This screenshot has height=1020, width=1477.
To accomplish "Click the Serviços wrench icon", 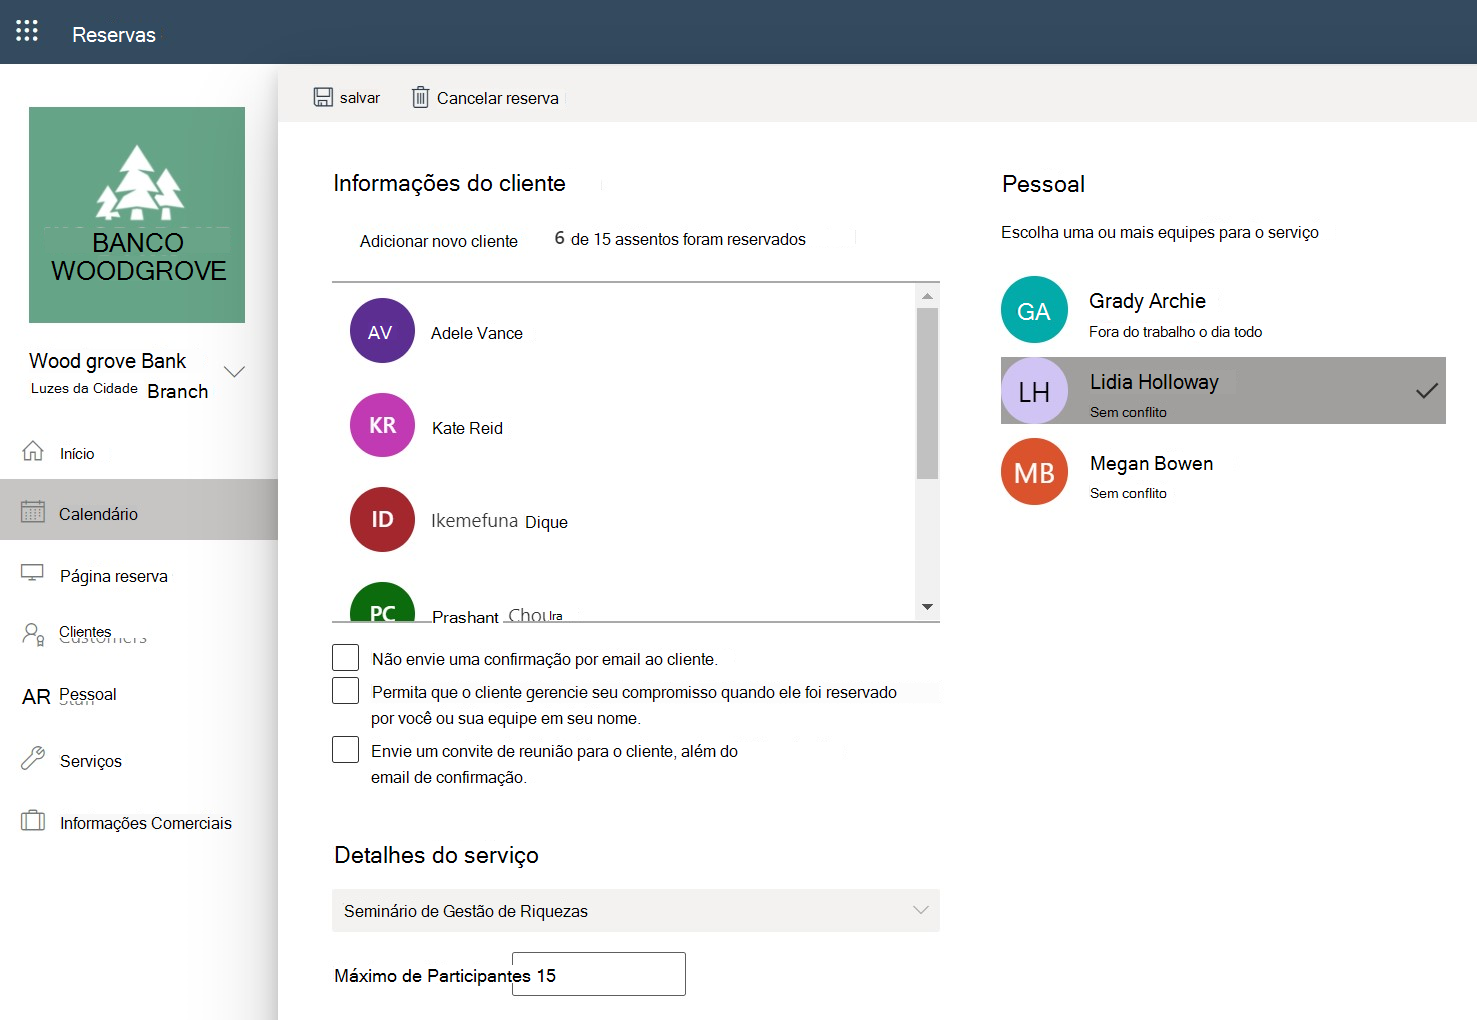I will pyautogui.click(x=33, y=758).
